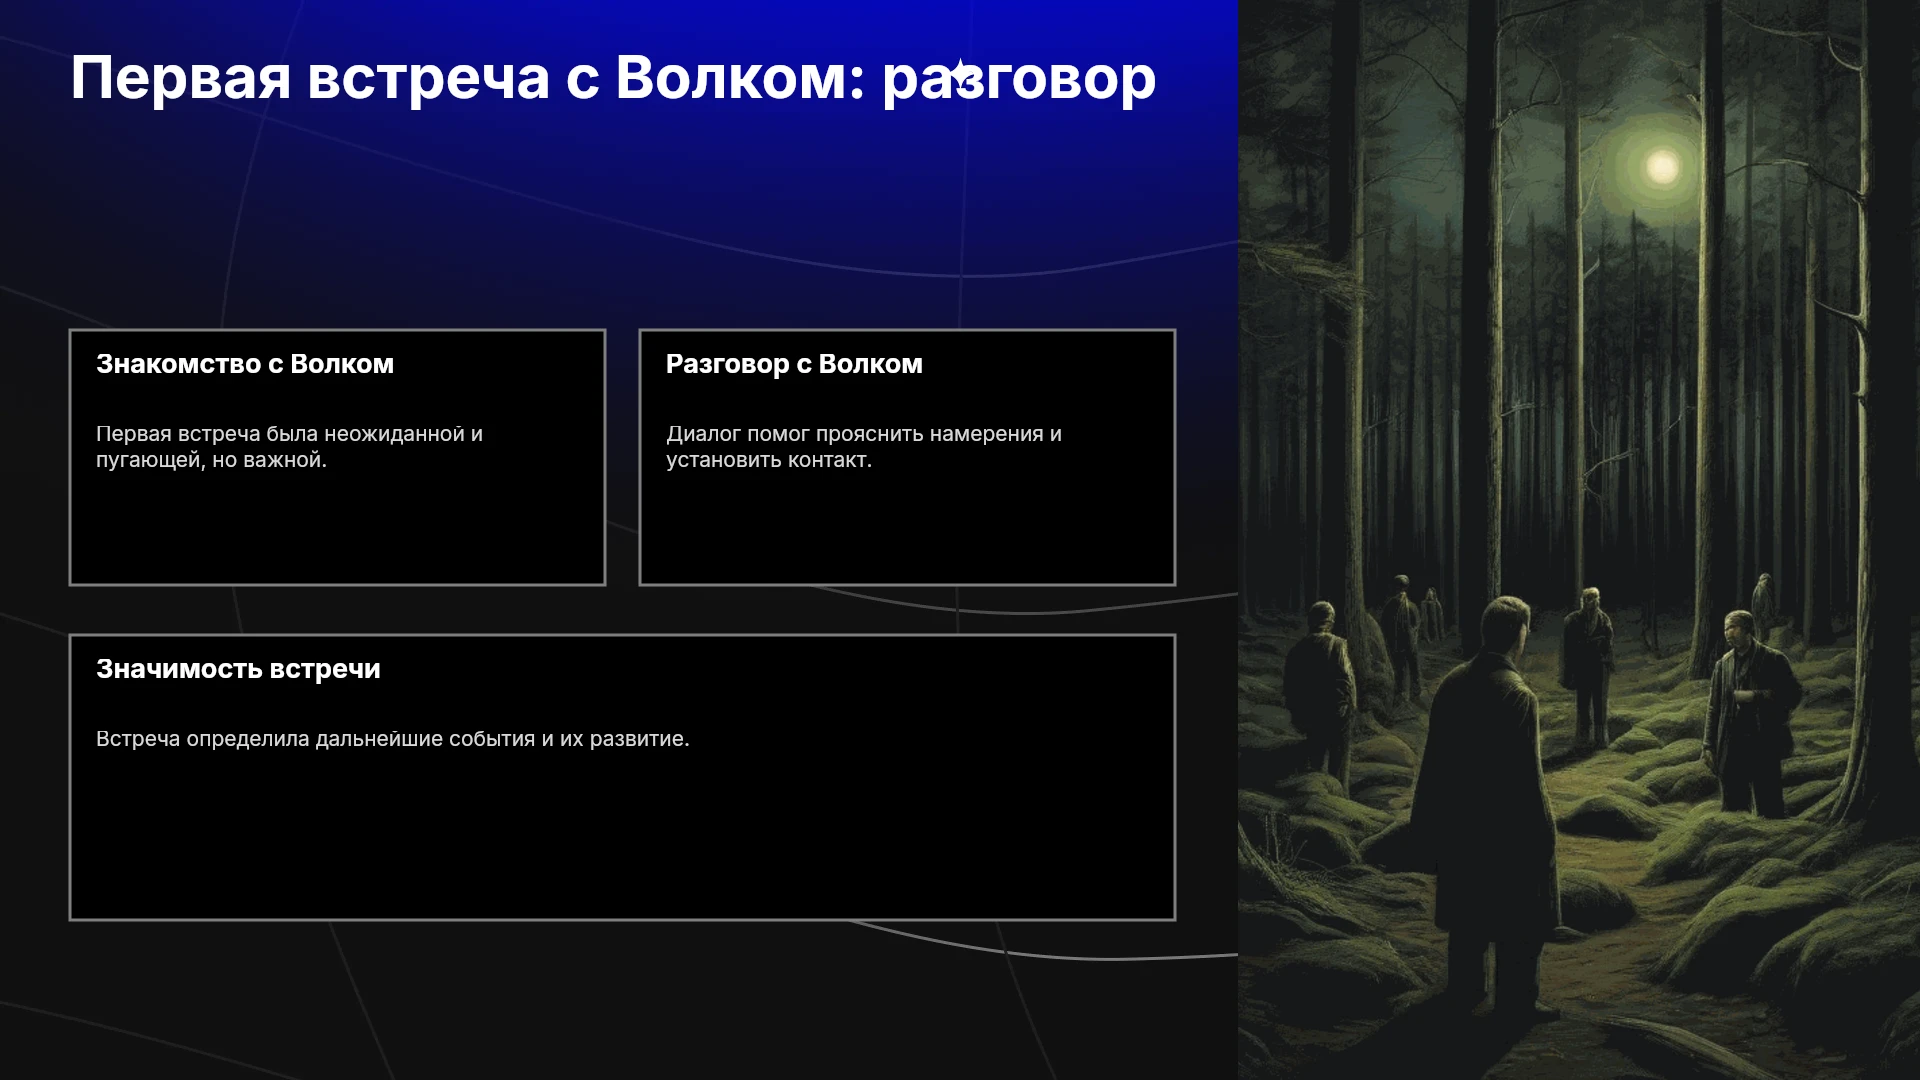
Task: Click the "Диалог помог прояснить намерения" paragraph
Action: (x=864, y=447)
